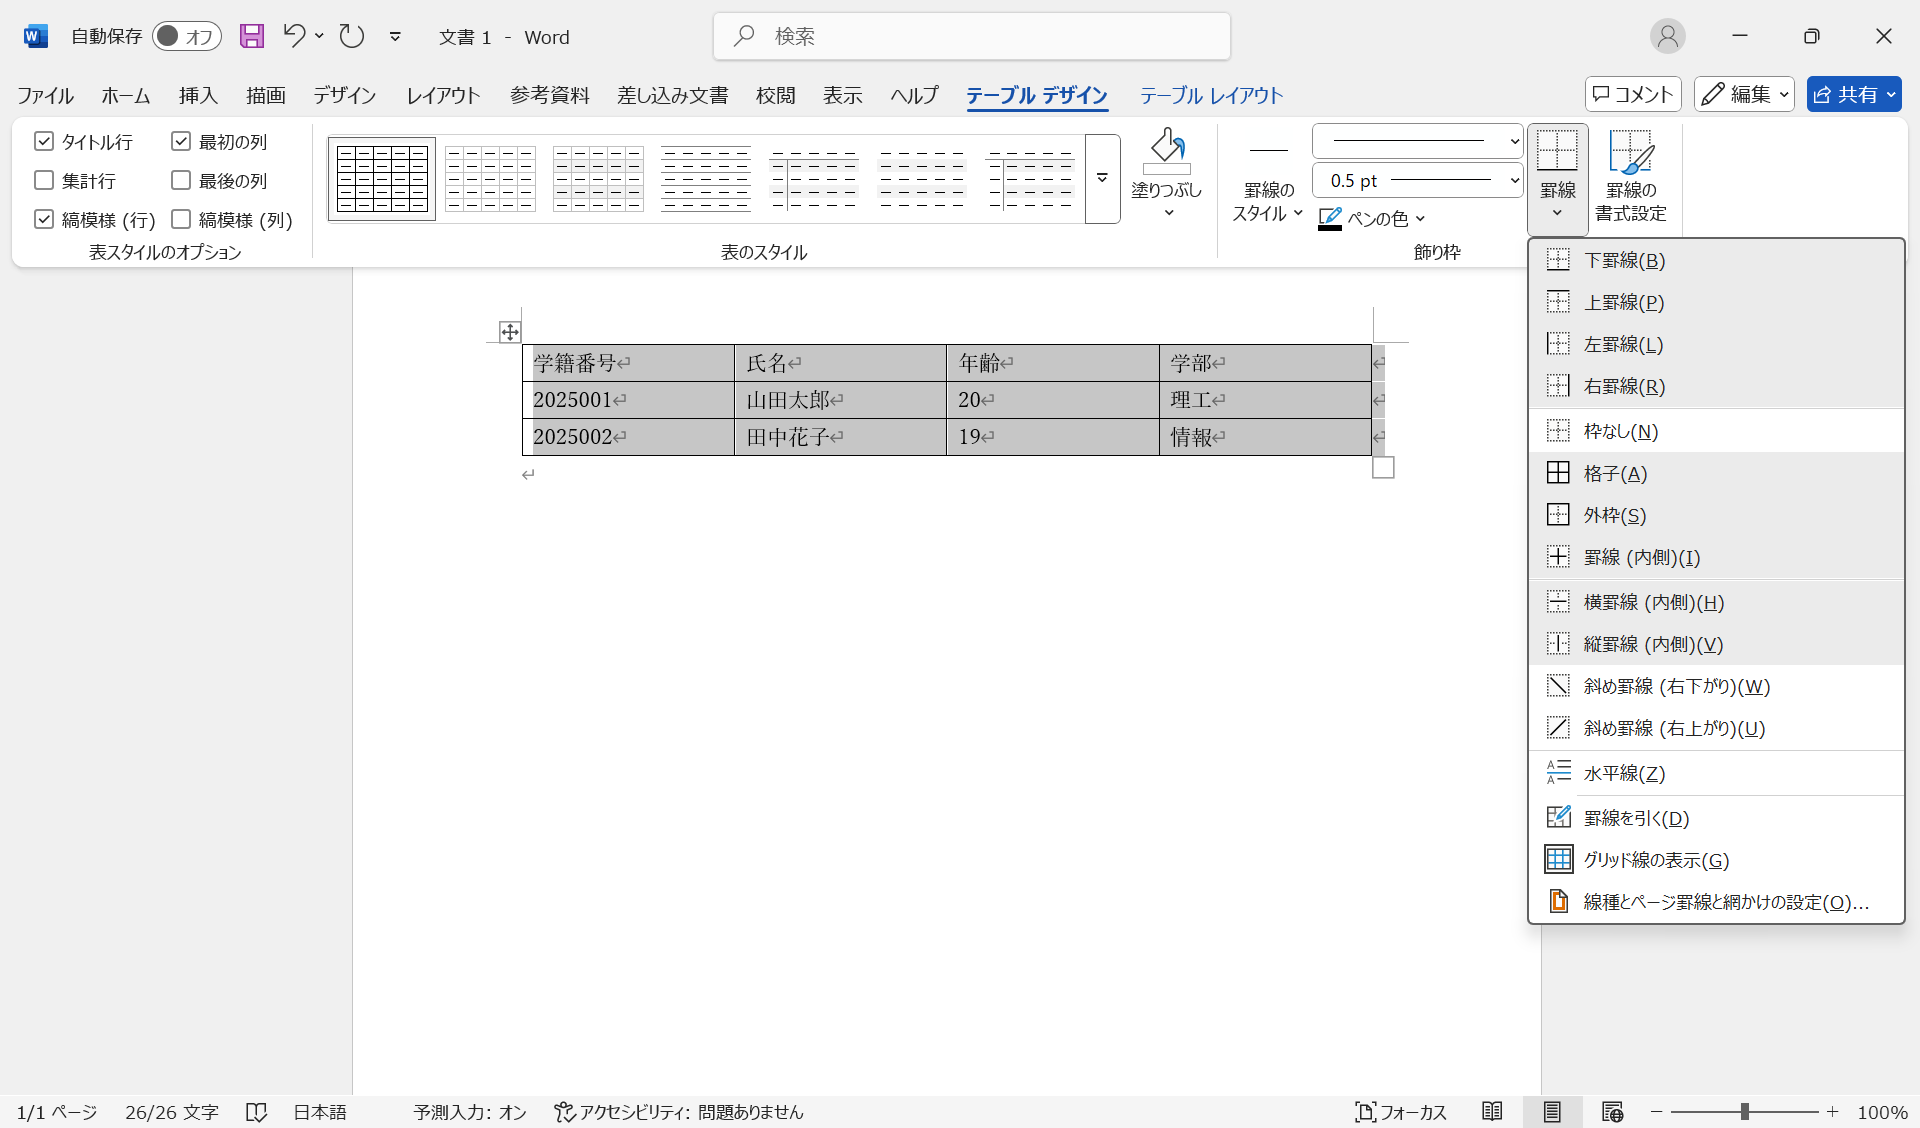The image size is (1920, 1128).
Task: Click inside the 検索 search box
Action: [970, 36]
